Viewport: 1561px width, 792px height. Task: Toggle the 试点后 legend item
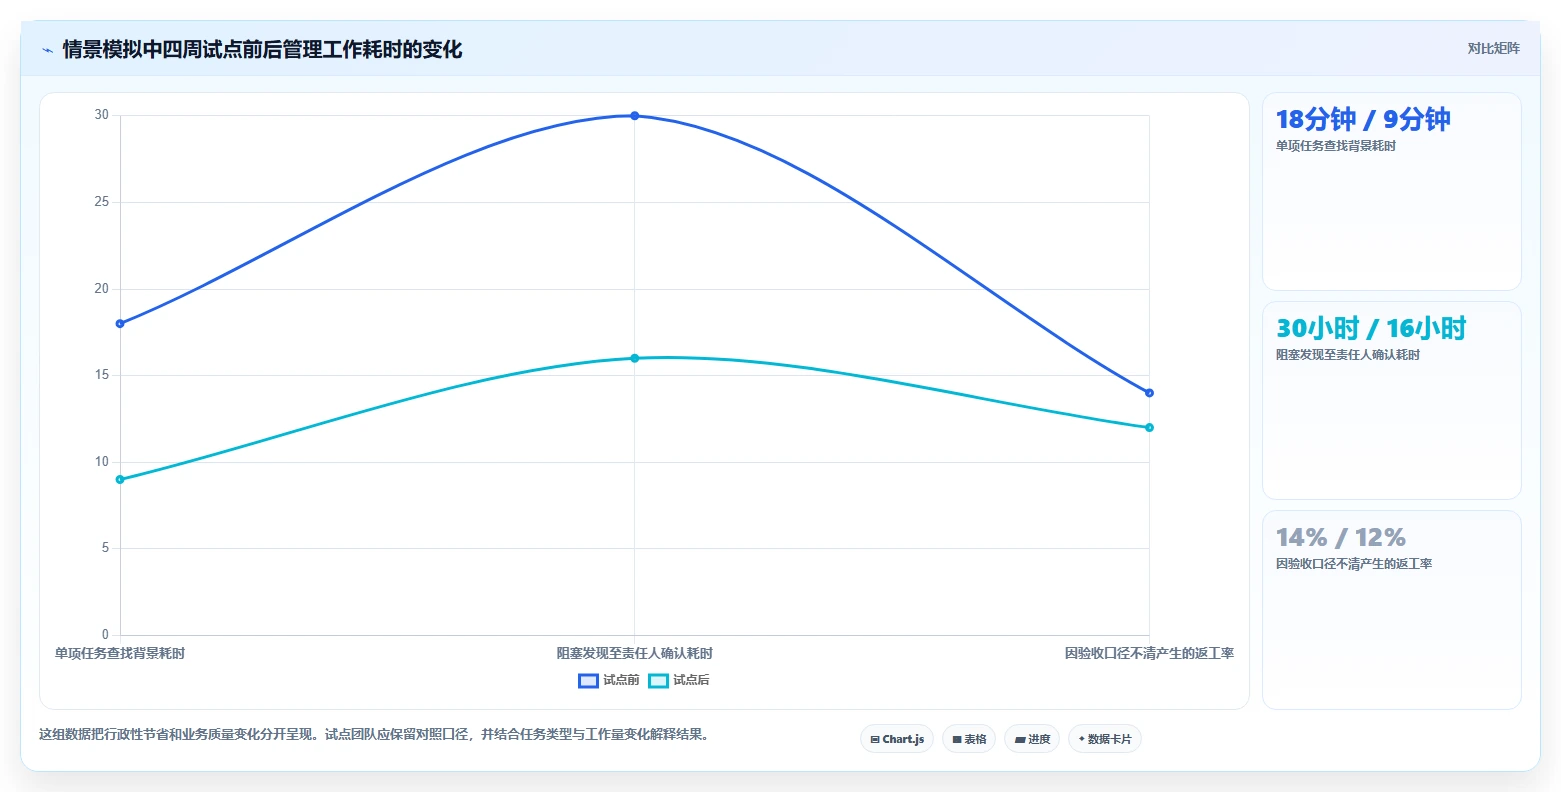(x=679, y=680)
